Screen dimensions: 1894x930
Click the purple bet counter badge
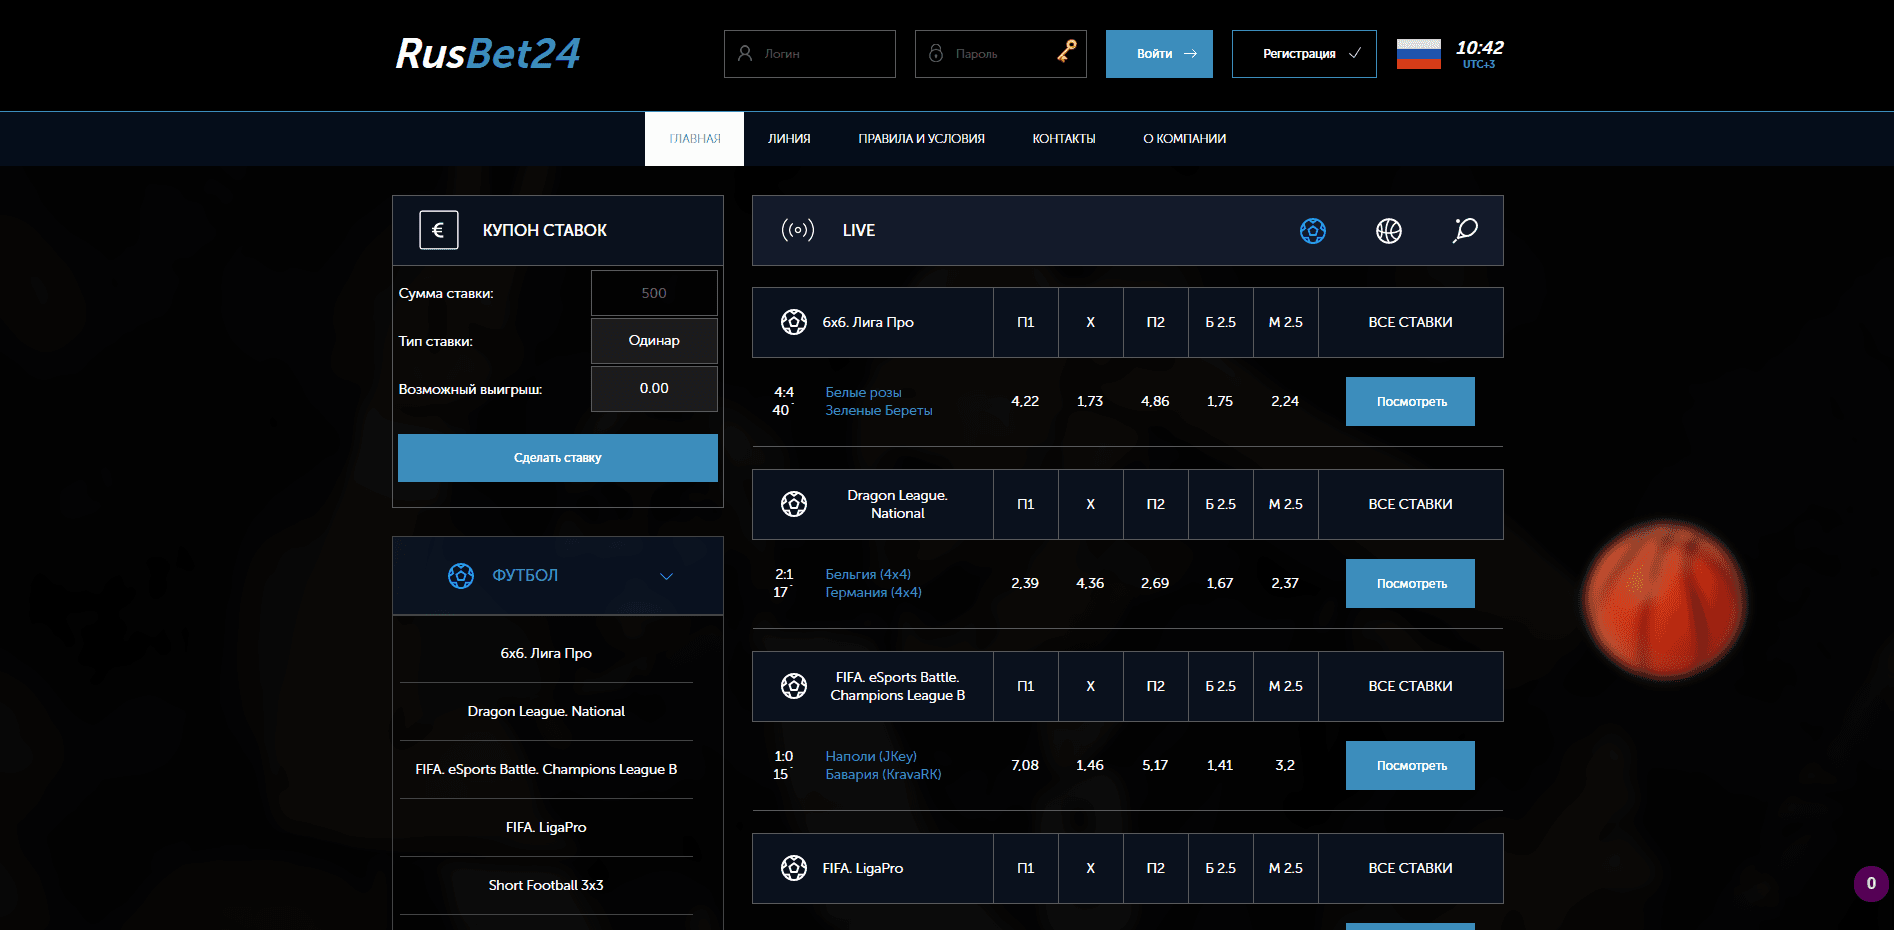1871,884
